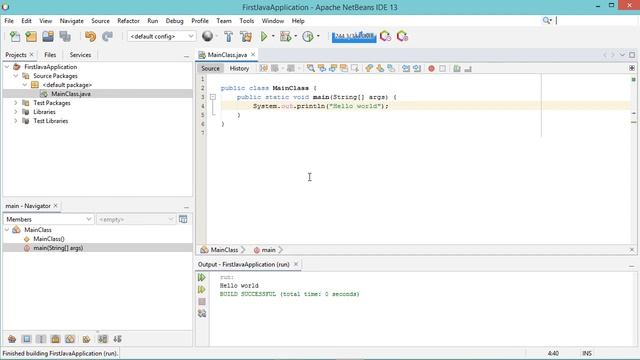Select MainClass.java in Projects tree
This screenshot has height=360, width=640.
point(71,94)
